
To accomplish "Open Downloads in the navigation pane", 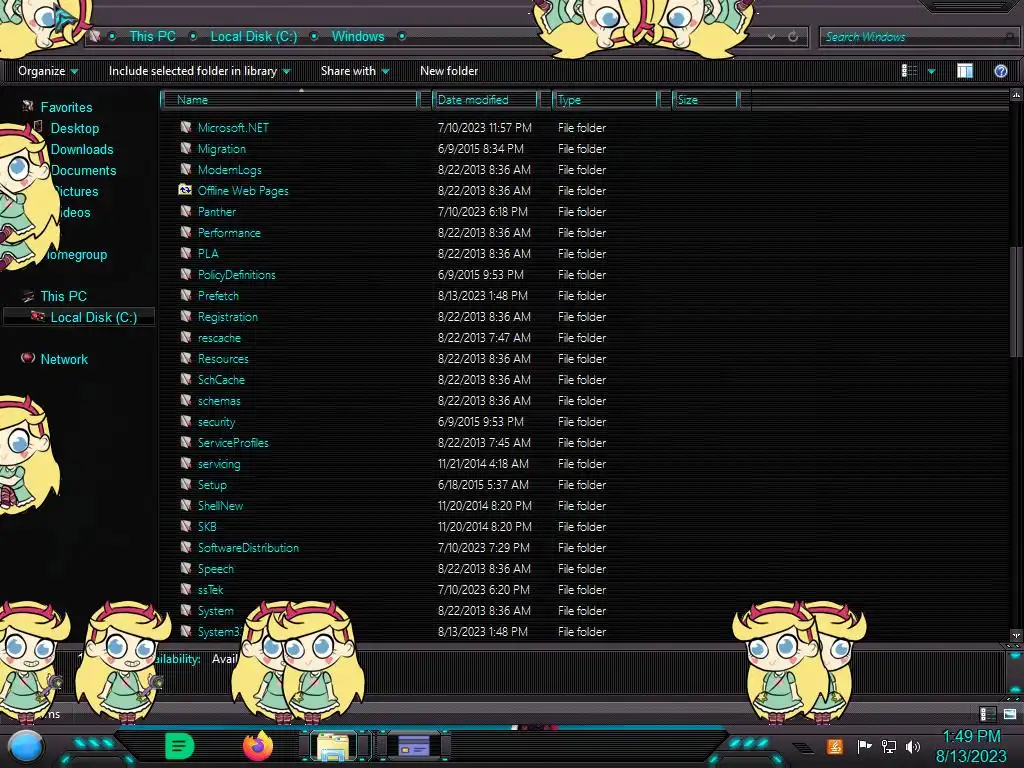I will point(82,149).
